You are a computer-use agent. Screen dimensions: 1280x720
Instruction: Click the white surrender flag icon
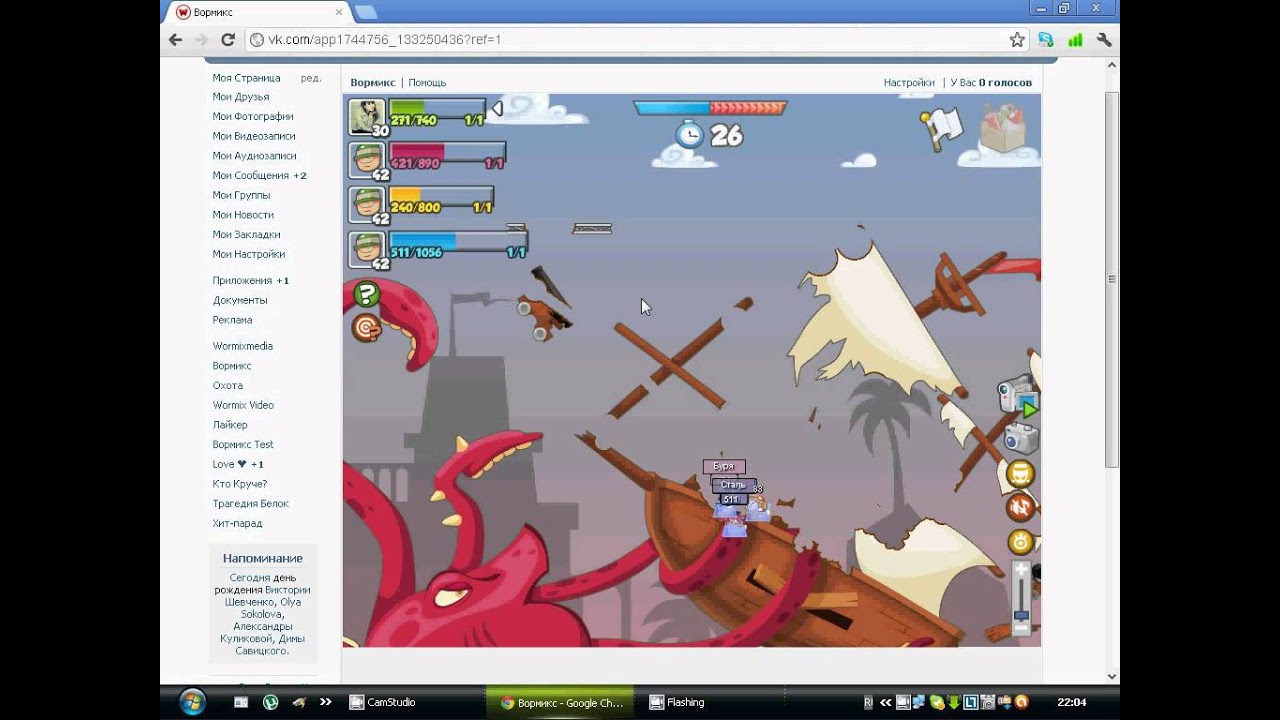[x=940, y=128]
